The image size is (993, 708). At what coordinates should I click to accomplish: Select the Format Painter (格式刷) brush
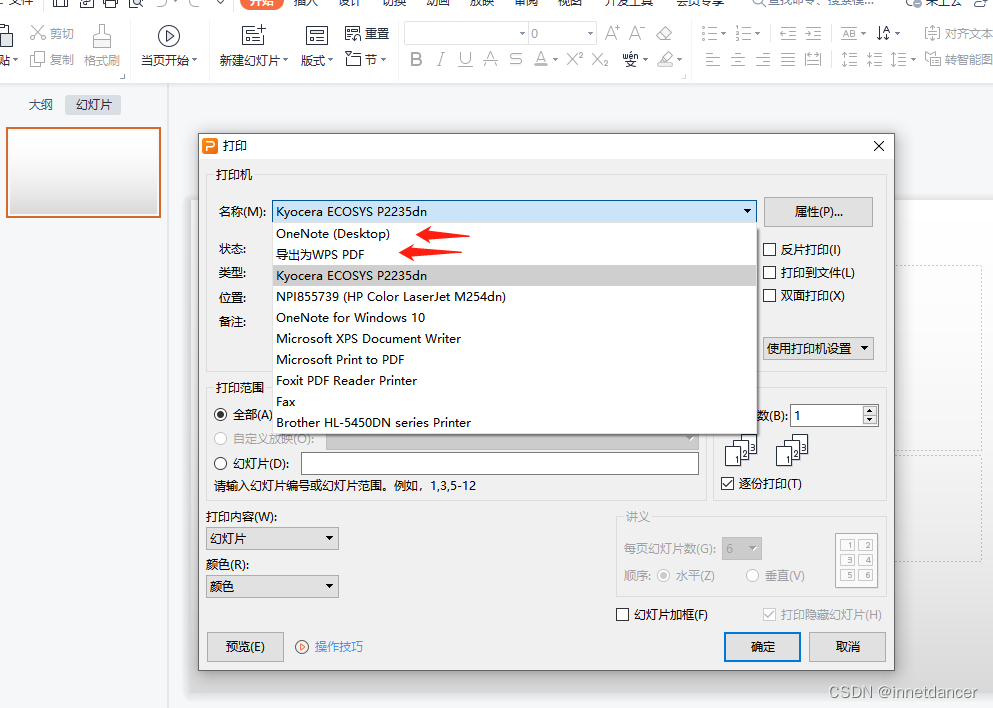(101, 38)
